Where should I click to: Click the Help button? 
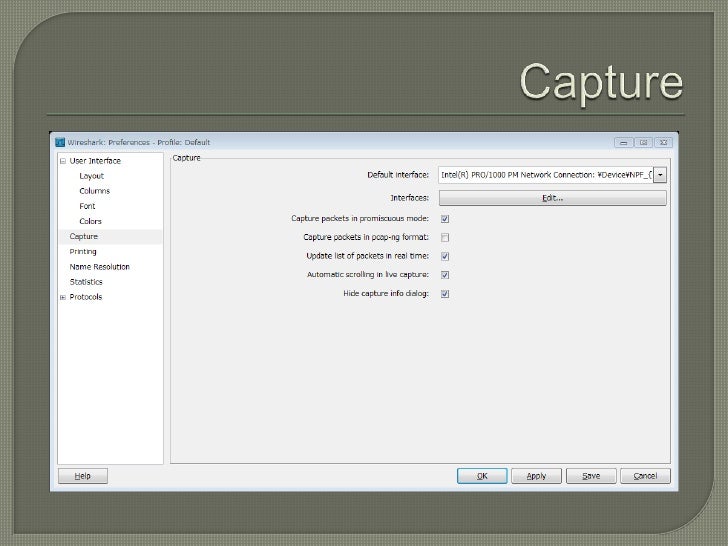tap(83, 476)
